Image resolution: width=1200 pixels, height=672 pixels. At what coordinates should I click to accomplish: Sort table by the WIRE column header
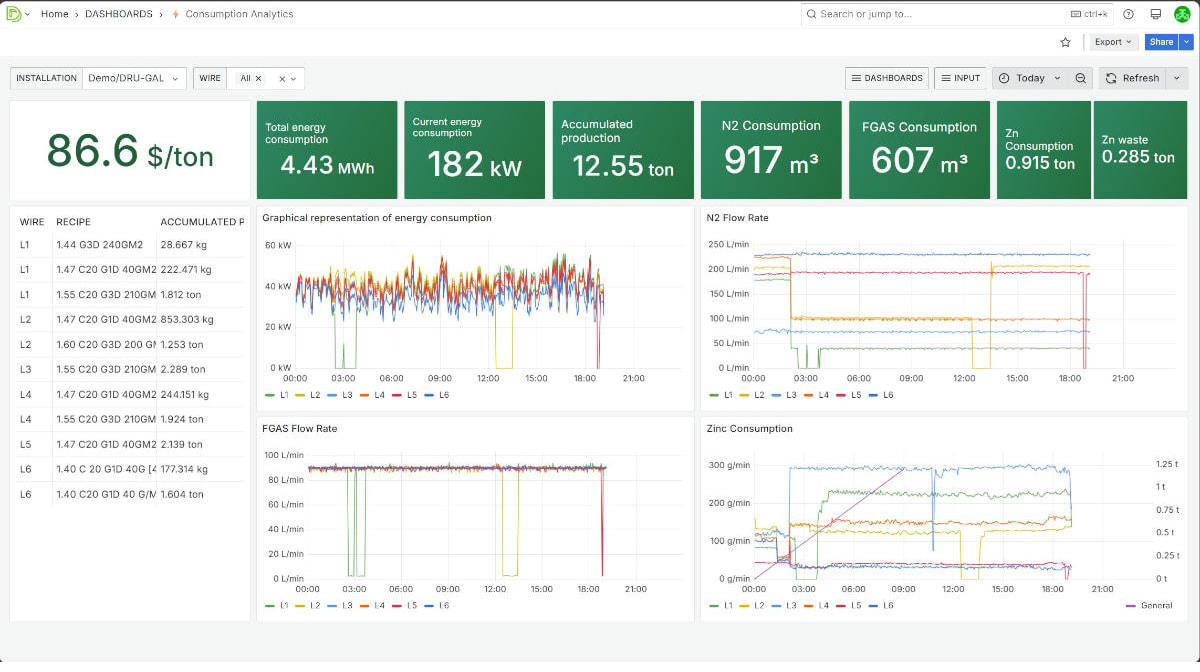(x=31, y=222)
